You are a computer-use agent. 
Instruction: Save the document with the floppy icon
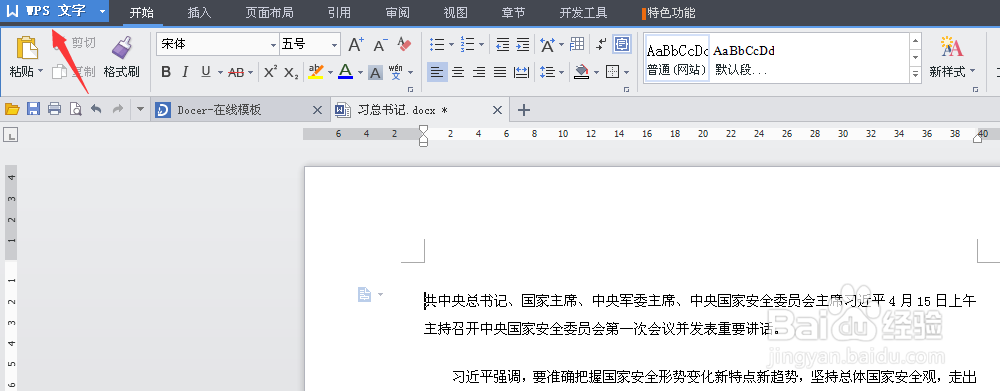coord(34,110)
